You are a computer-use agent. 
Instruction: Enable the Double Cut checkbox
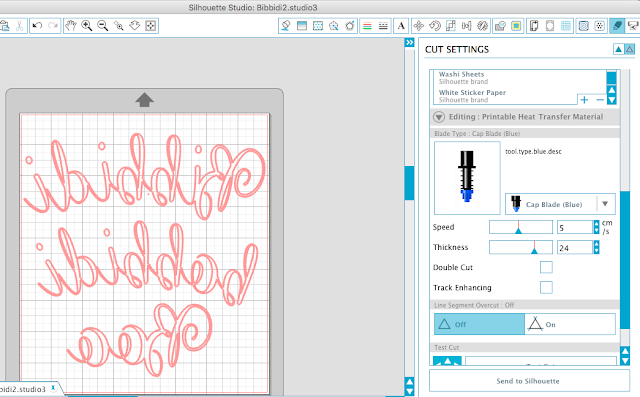pyautogui.click(x=546, y=267)
